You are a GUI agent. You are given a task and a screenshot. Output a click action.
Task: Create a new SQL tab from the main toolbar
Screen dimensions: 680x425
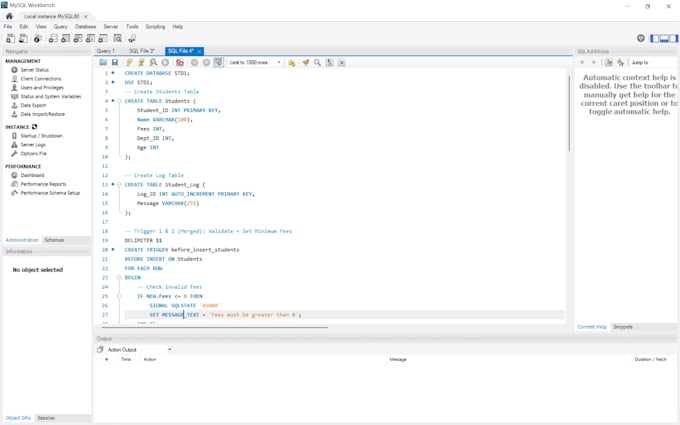10,39
